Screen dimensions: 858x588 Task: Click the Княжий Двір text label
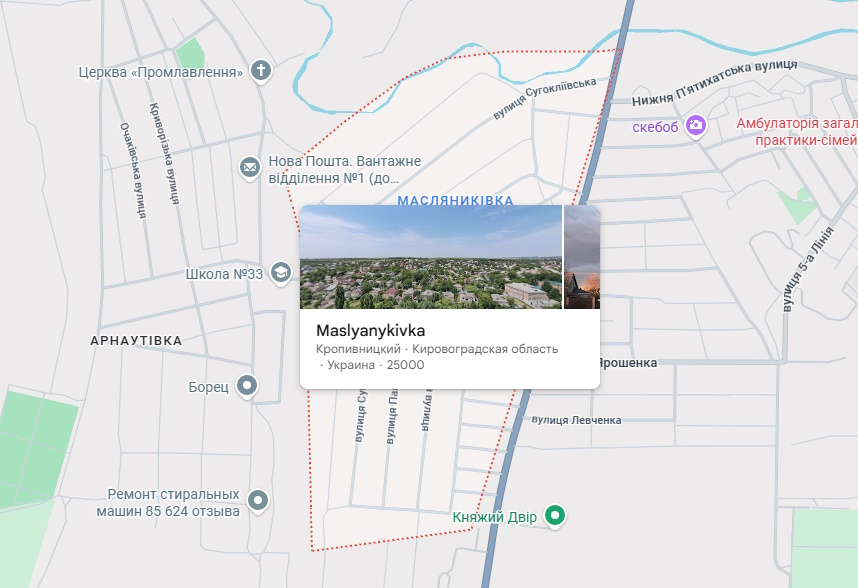(495, 517)
